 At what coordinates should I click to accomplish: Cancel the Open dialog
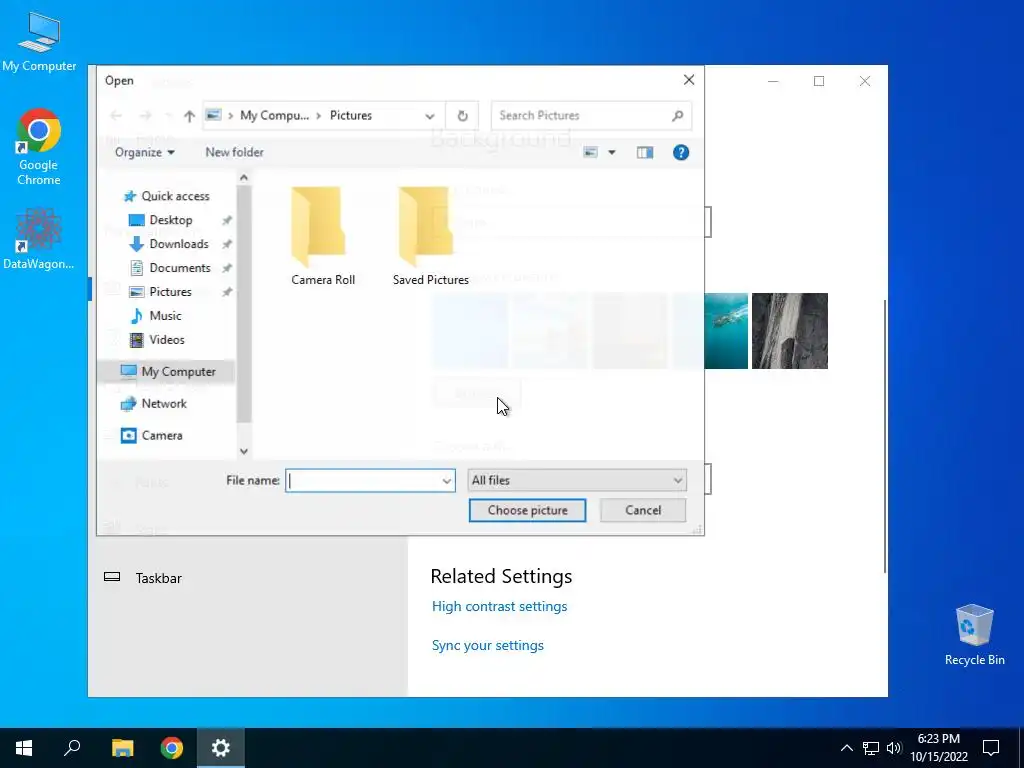tap(643, 510)
